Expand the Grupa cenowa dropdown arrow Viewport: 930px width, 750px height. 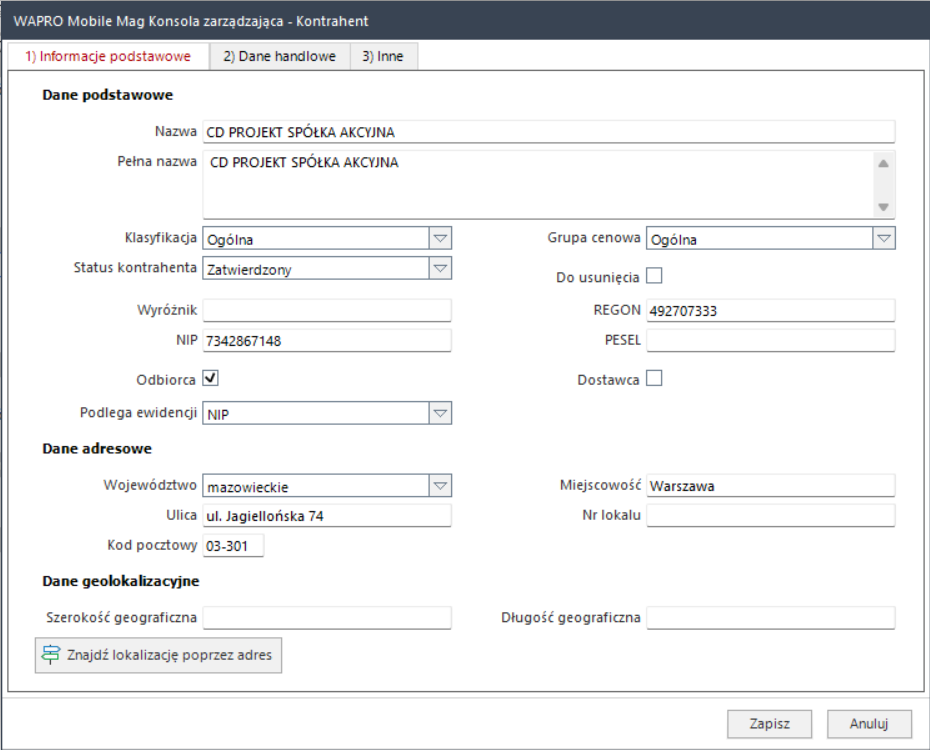(x=884, y=238)
